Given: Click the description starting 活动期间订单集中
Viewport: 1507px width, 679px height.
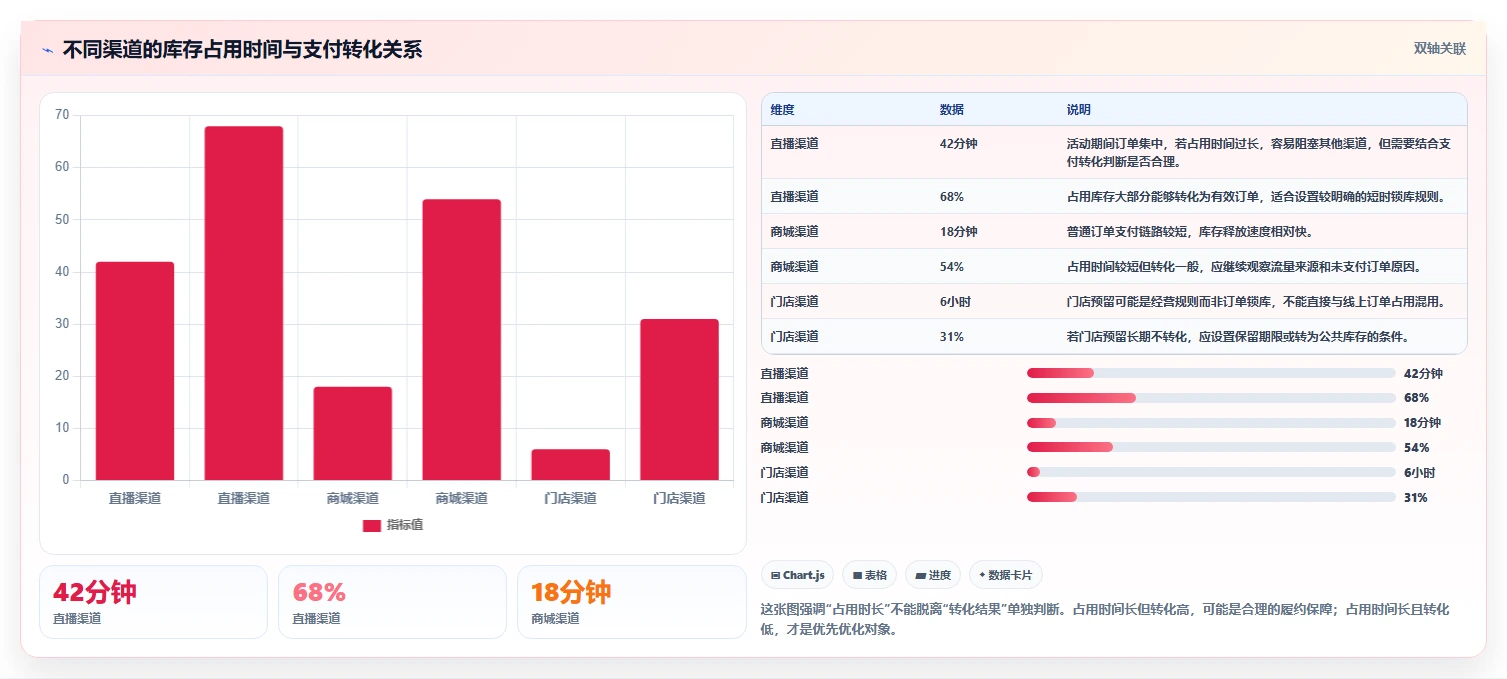Looking at the screenshot, I should 1258,152.
